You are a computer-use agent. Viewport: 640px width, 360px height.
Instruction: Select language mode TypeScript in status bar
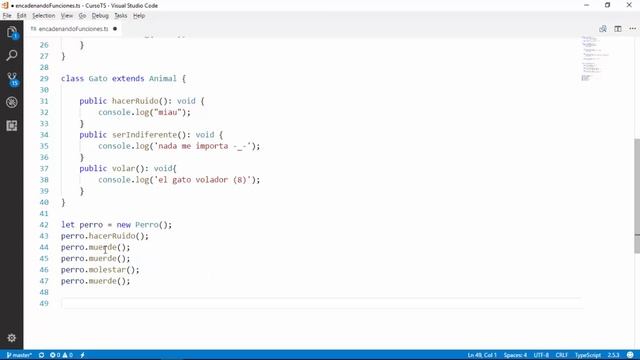click(588, 355)
